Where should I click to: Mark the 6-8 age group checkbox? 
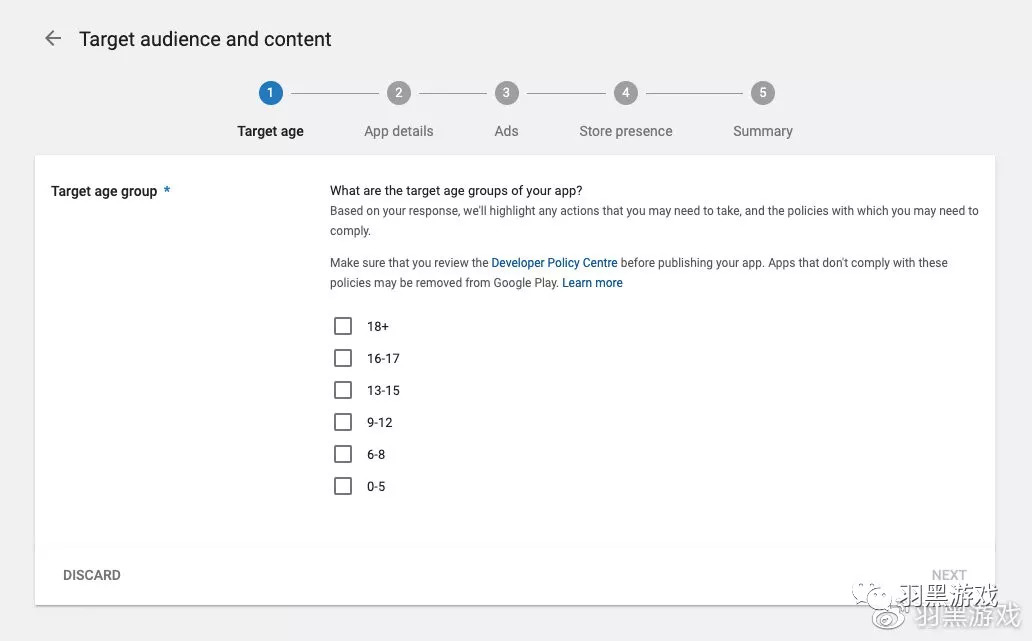pyautogui.click(x=343, y=454)
